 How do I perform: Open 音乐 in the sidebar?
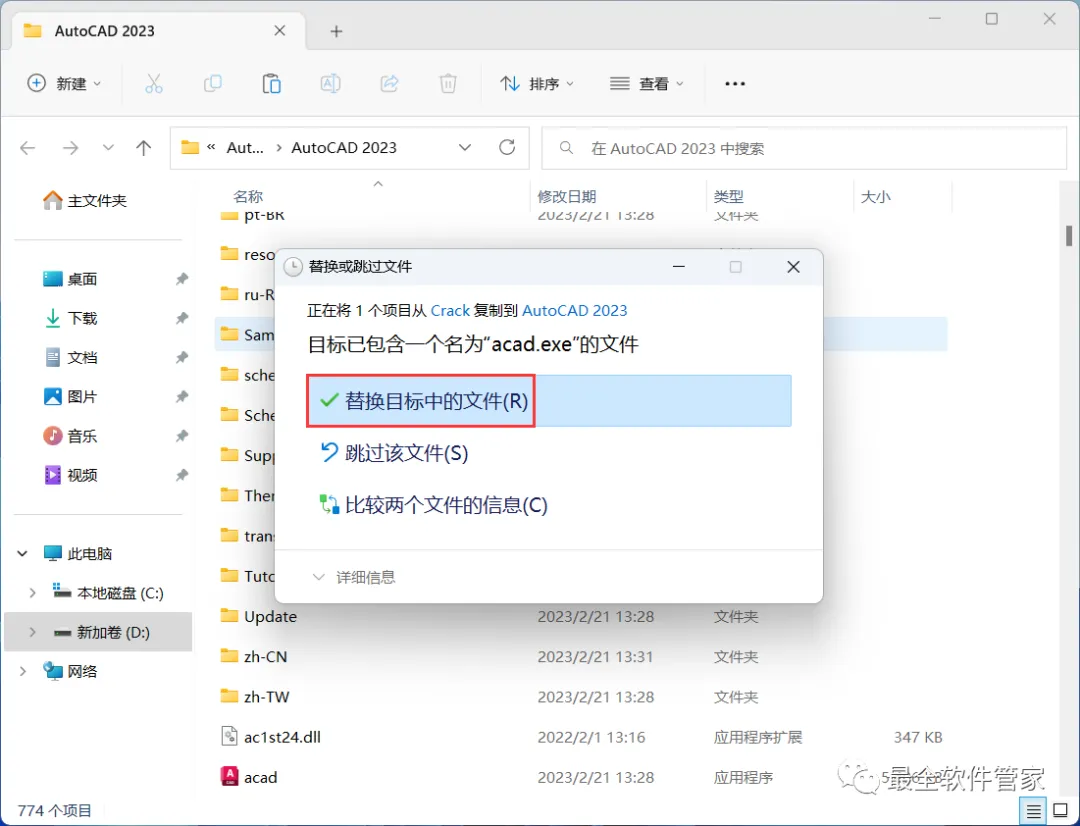click(x=81, y=436)
